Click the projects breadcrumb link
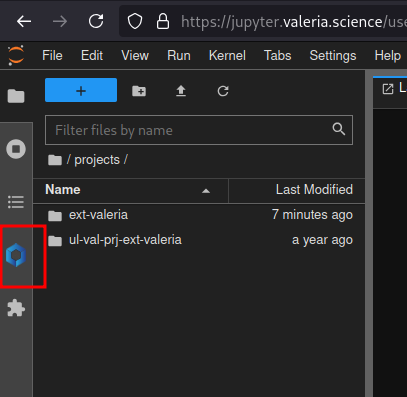Screen dimensions: 407x397 point(97,160)
